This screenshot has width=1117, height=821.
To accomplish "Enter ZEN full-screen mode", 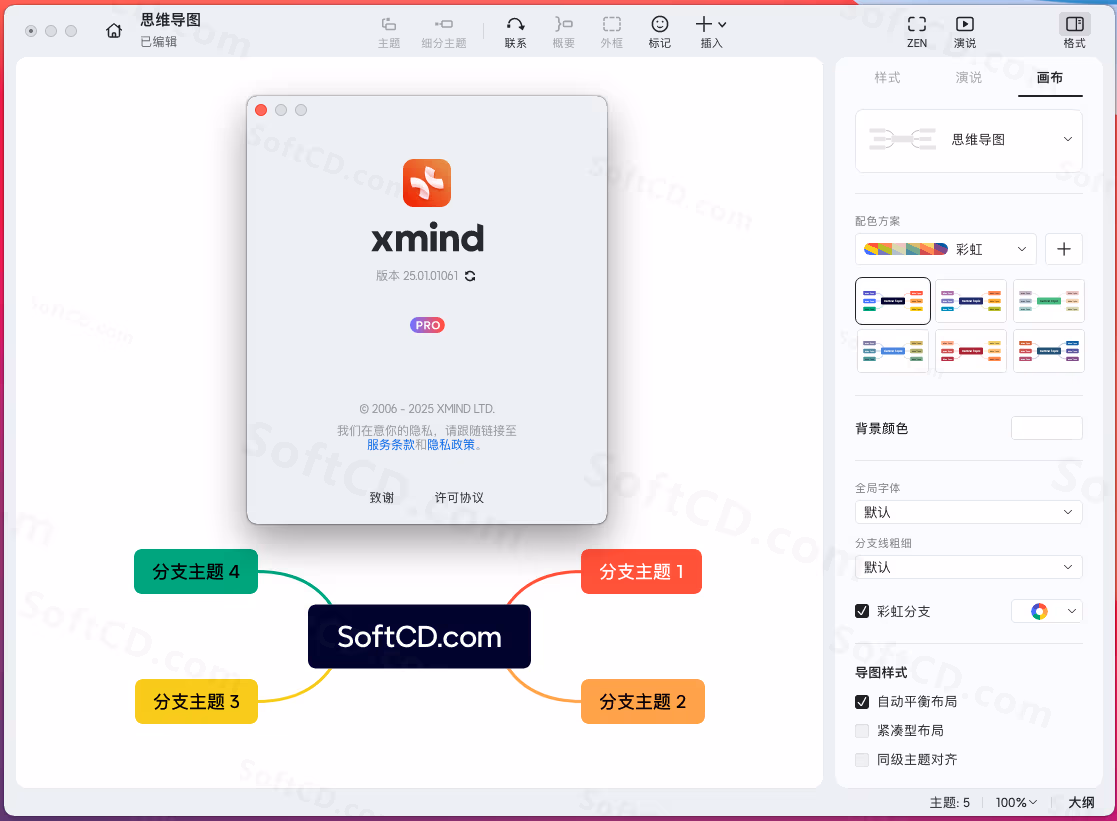I will 917,33.
